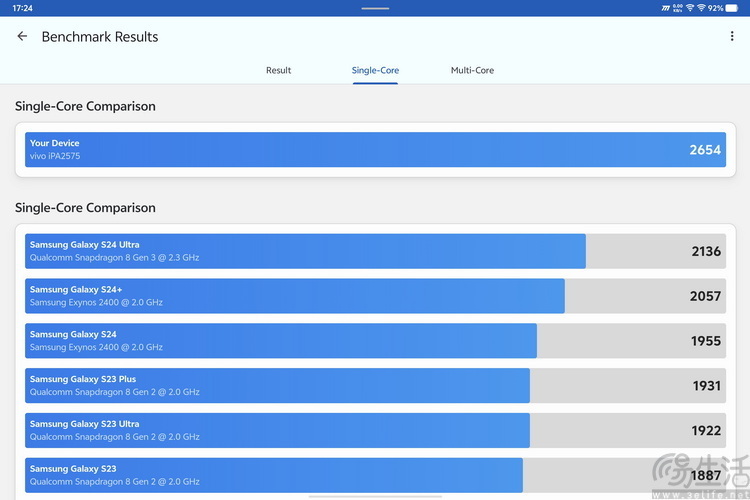Tap the 2654 score on Your Device
This screenshot has width=750, height=500.
pyautogui.click(x=705, y=150)
